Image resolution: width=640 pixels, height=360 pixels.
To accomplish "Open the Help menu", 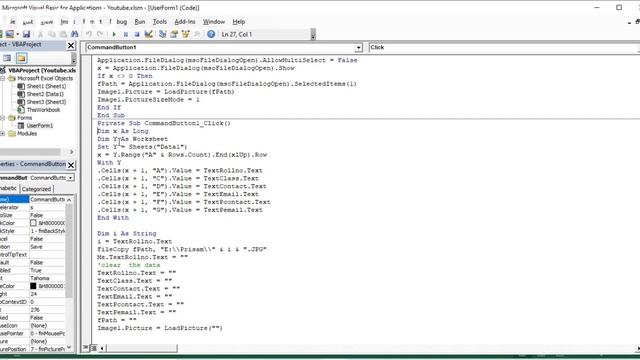I will 239,22.
